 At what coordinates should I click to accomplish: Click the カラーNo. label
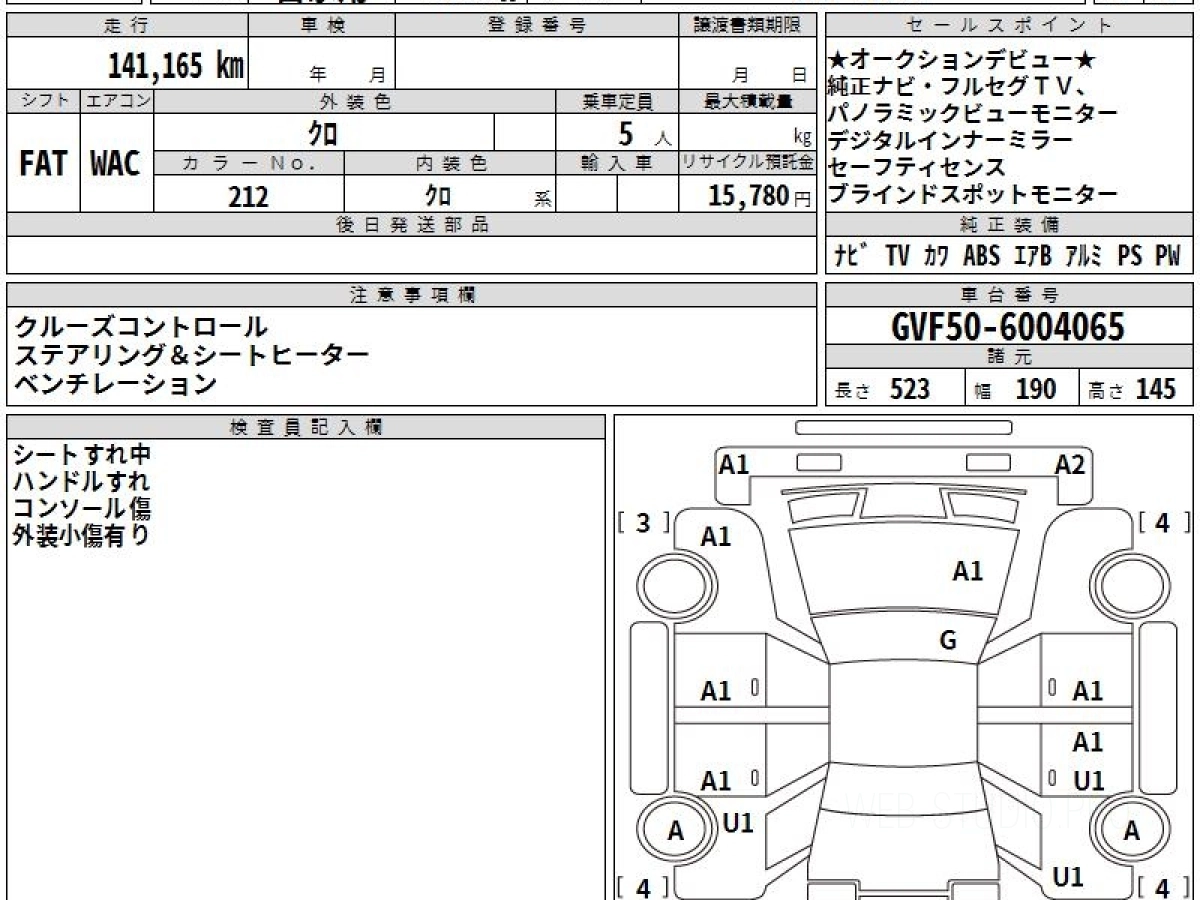click(249, 163)
